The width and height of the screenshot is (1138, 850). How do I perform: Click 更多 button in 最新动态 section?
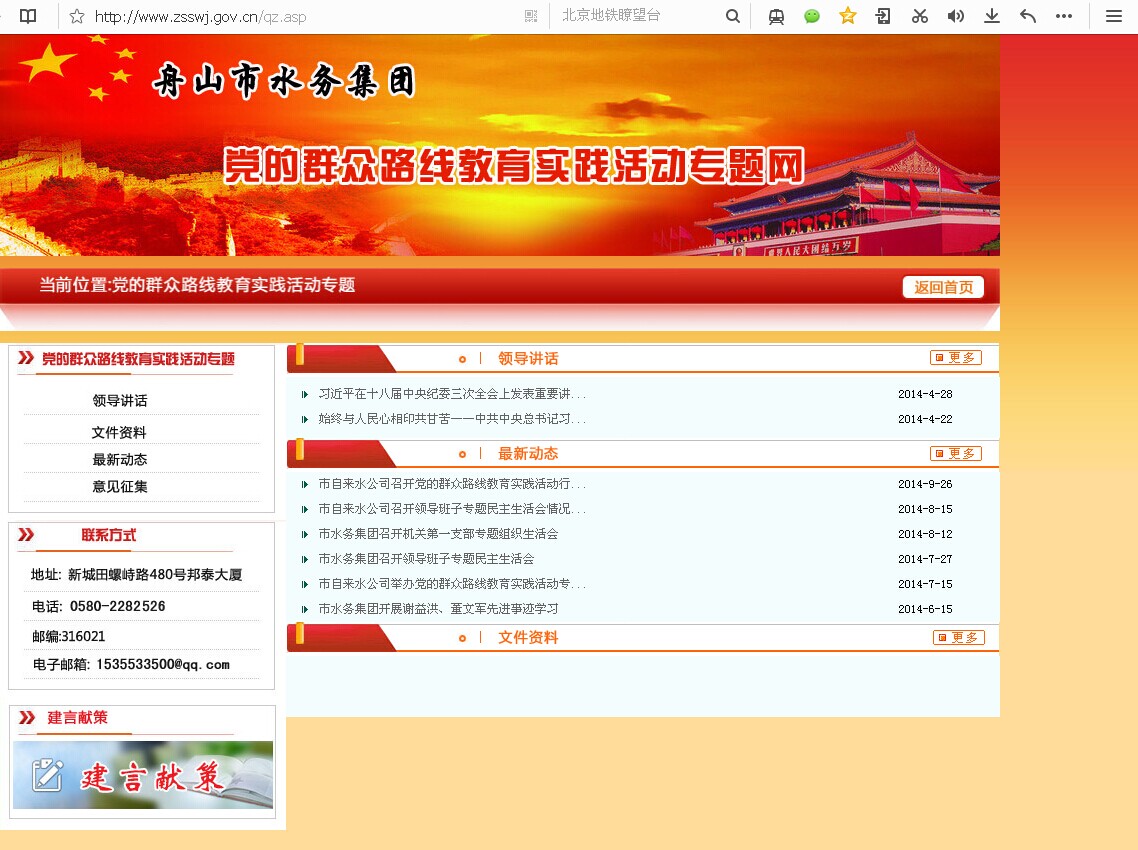956,454
